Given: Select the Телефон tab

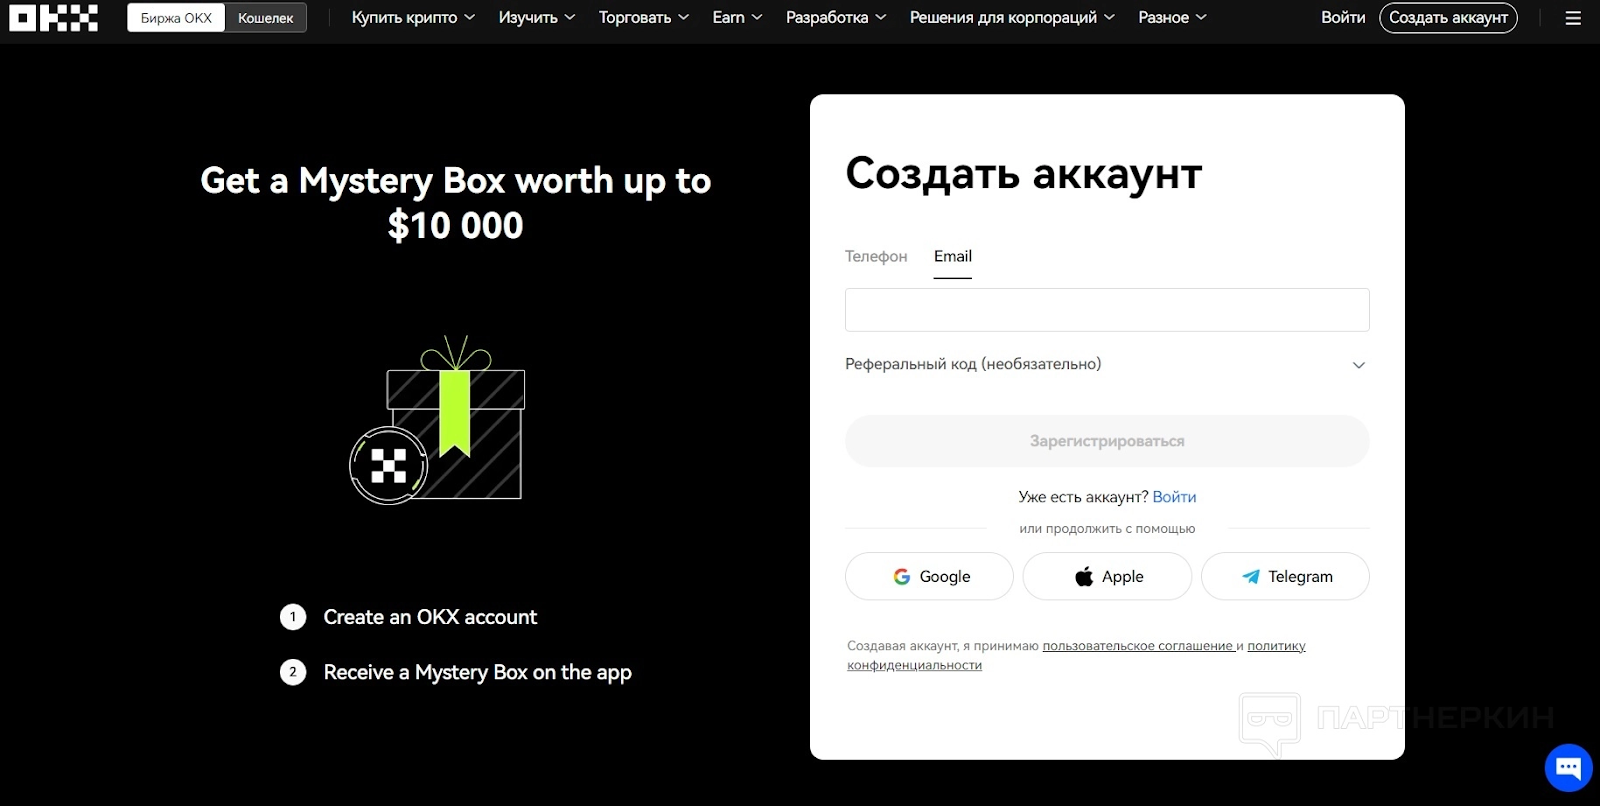Looking at the screenshot, I should (876, 257).
